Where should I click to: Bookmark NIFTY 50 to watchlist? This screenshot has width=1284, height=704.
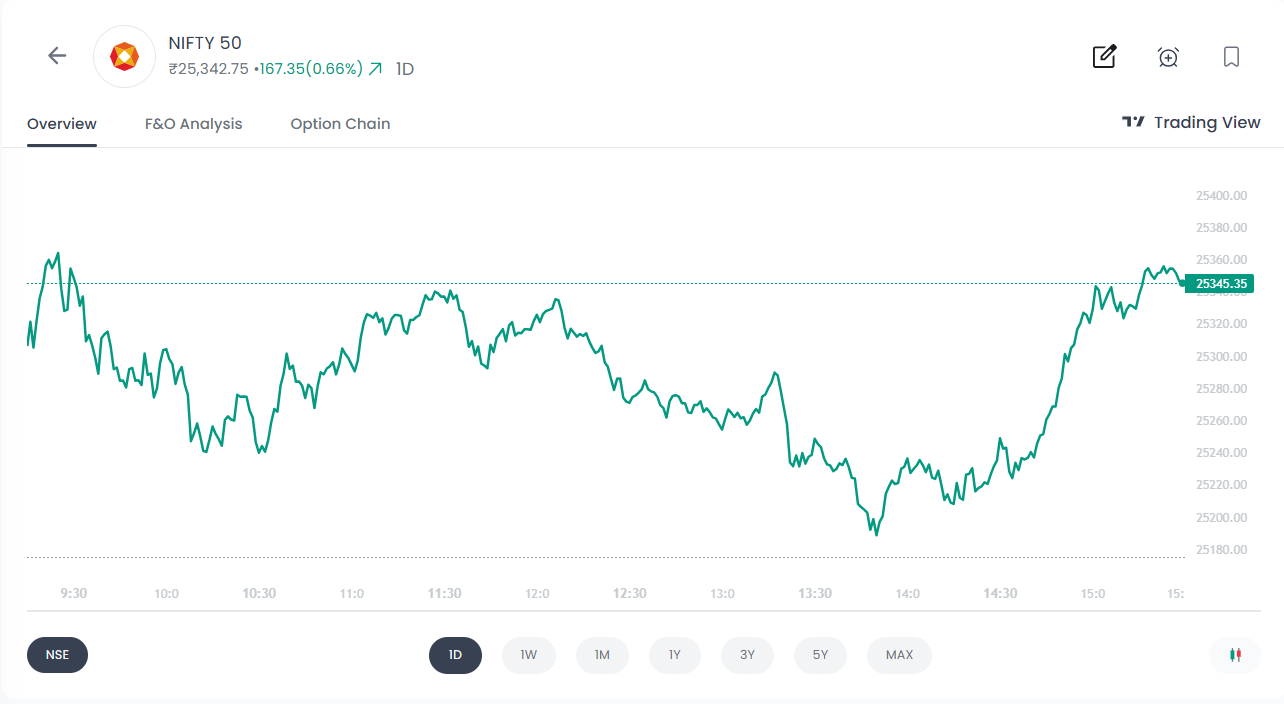coord(1231,56)
